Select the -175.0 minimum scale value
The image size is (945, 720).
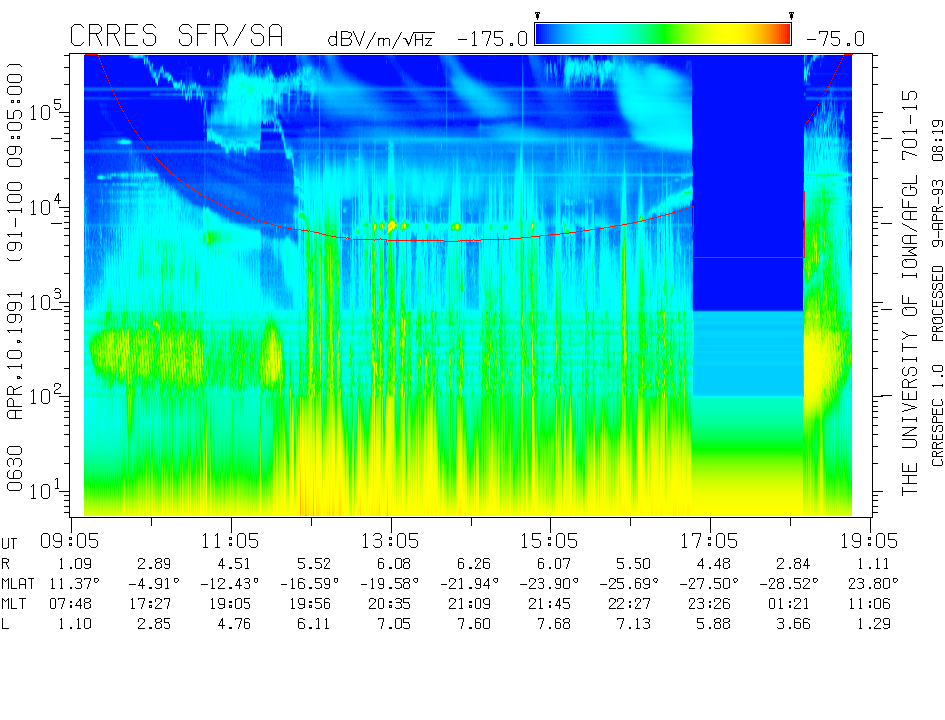(x=492, y=39)
